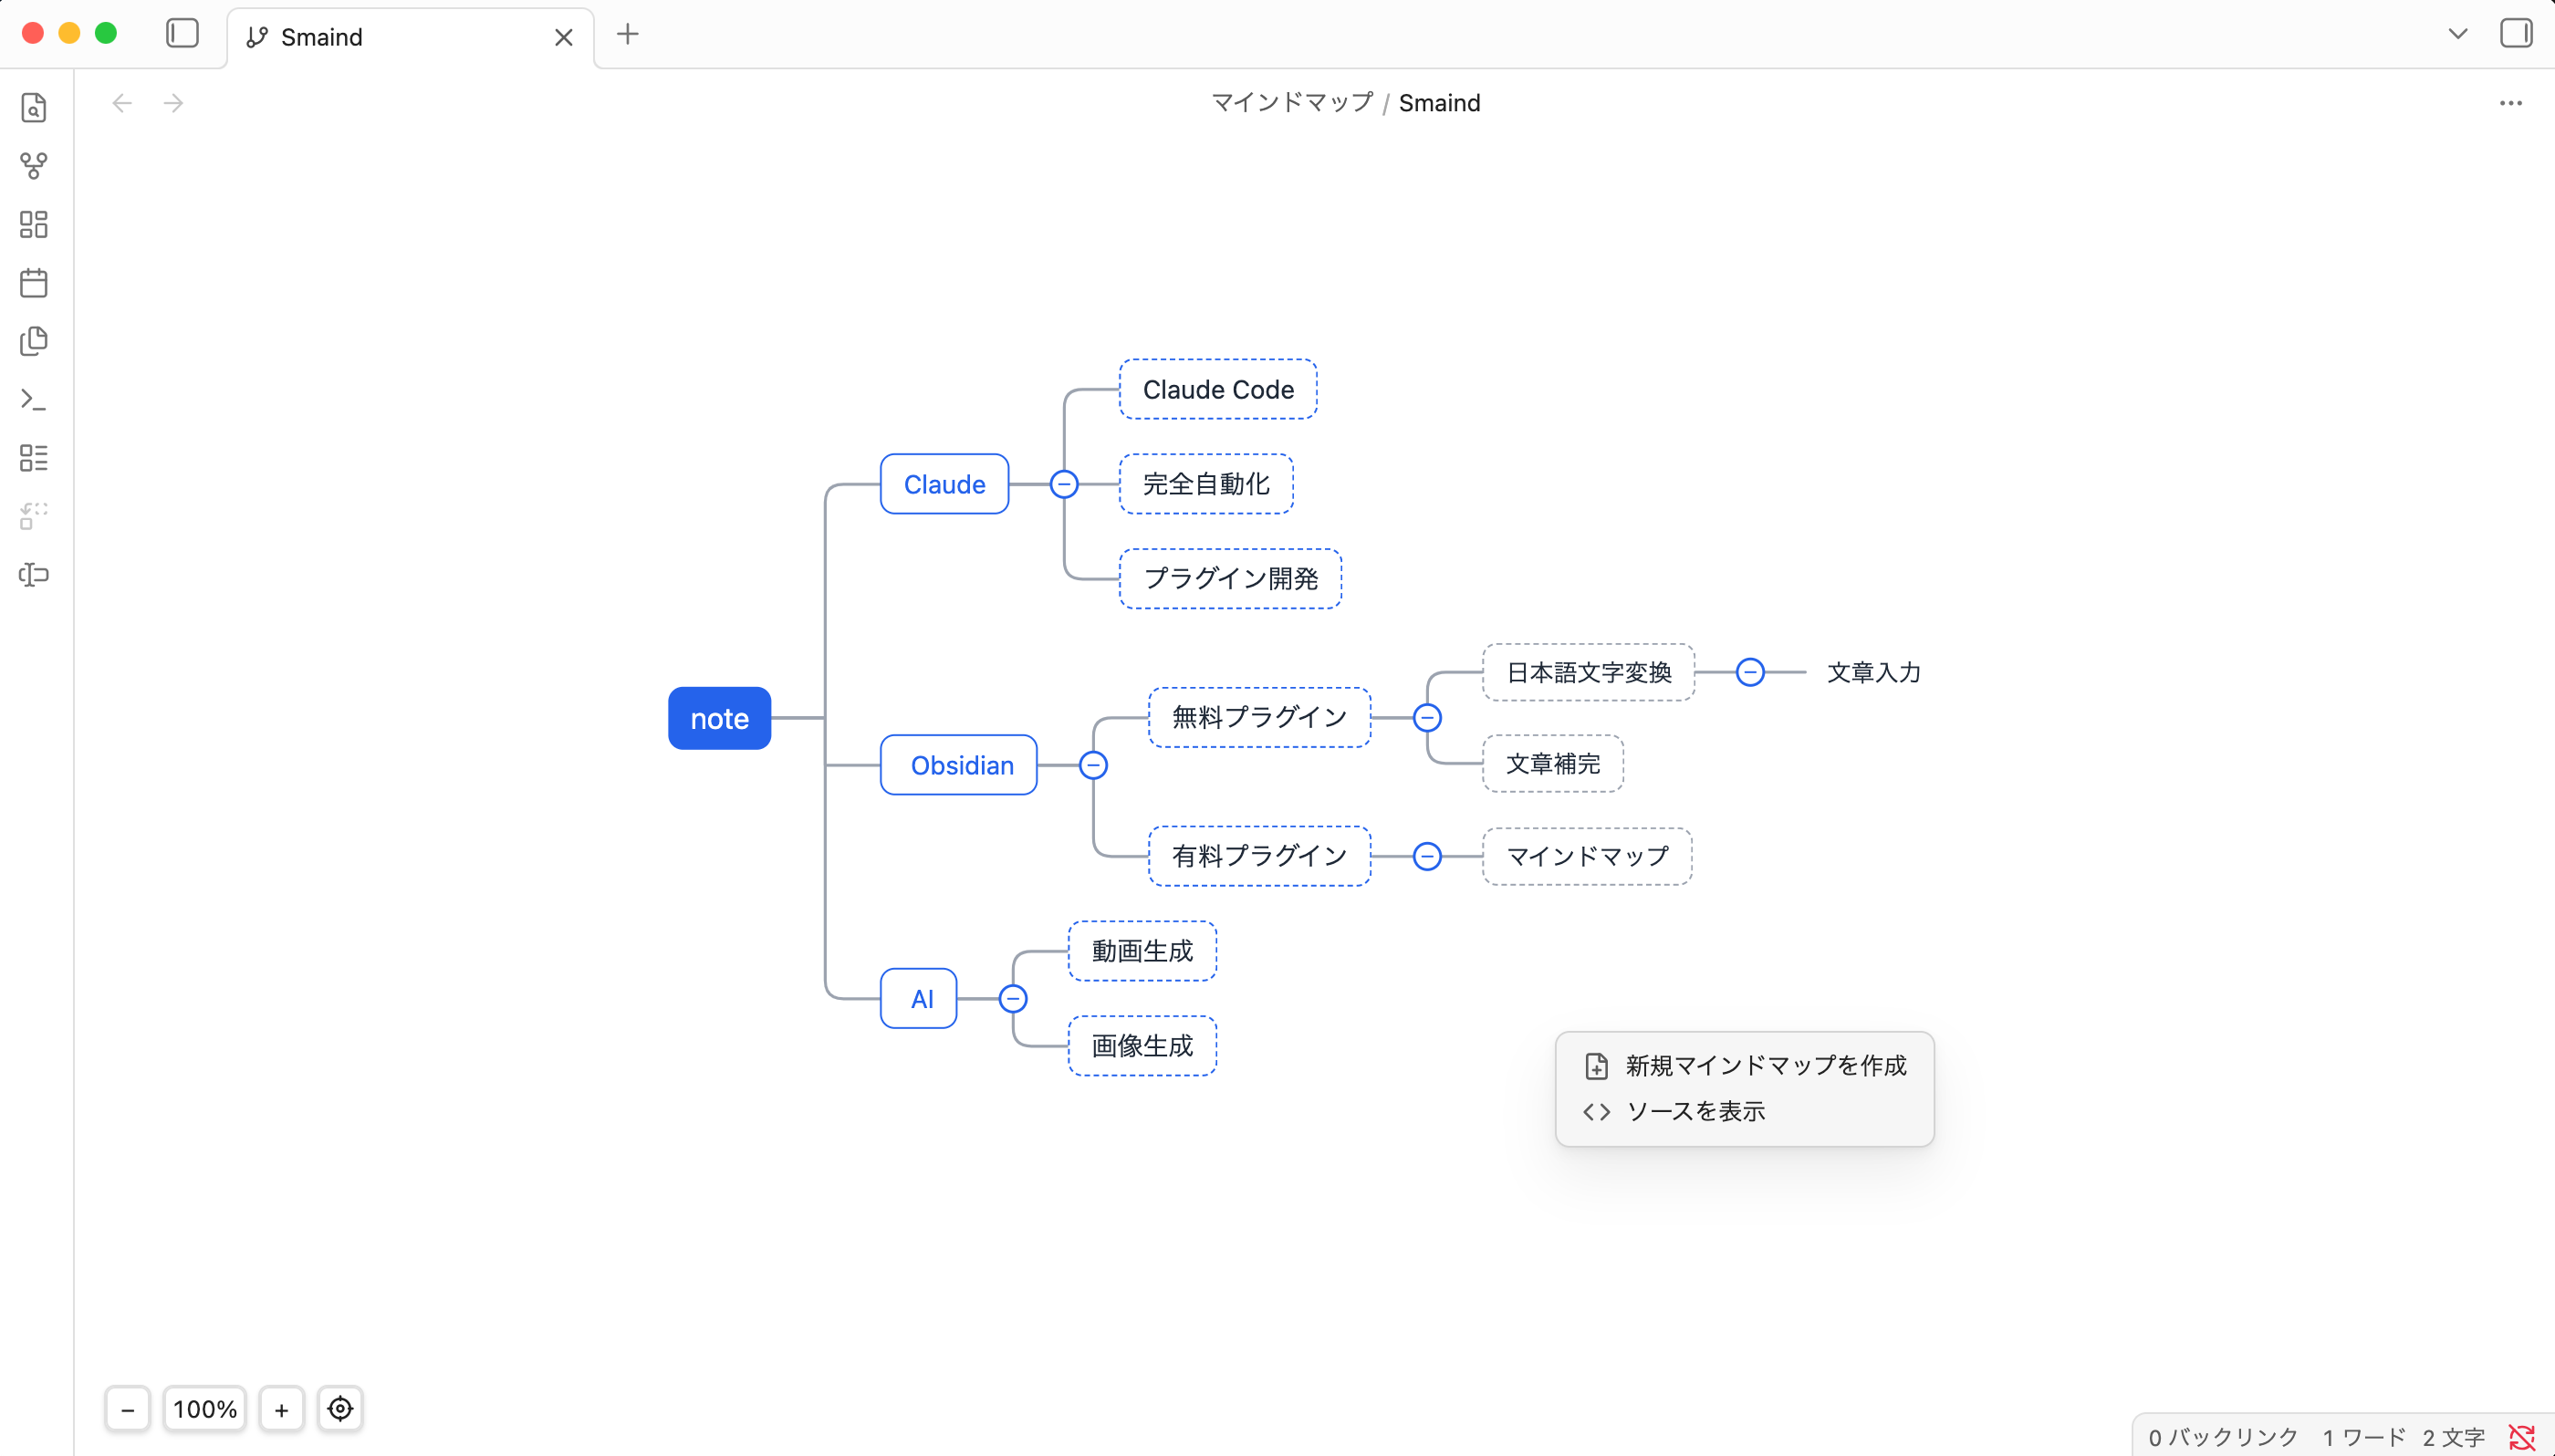Image resolution: width=2555 pixels, height=1456 pixels.
Task: Select the root note node
Action: [719, 718]
